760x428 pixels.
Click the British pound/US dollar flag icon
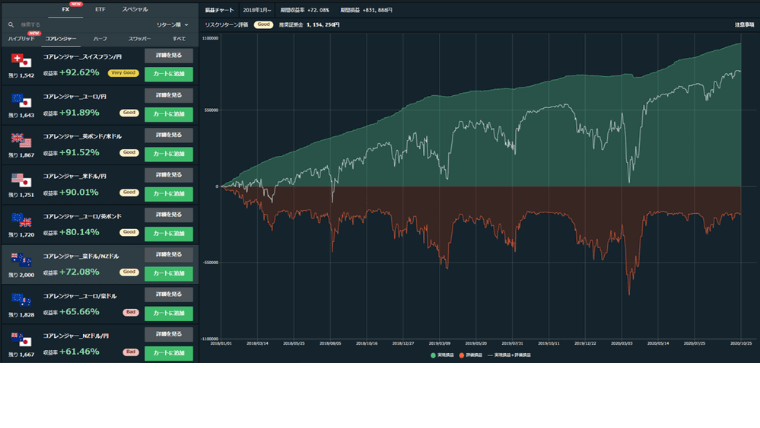pyautogui.click(x=22, y=140)
